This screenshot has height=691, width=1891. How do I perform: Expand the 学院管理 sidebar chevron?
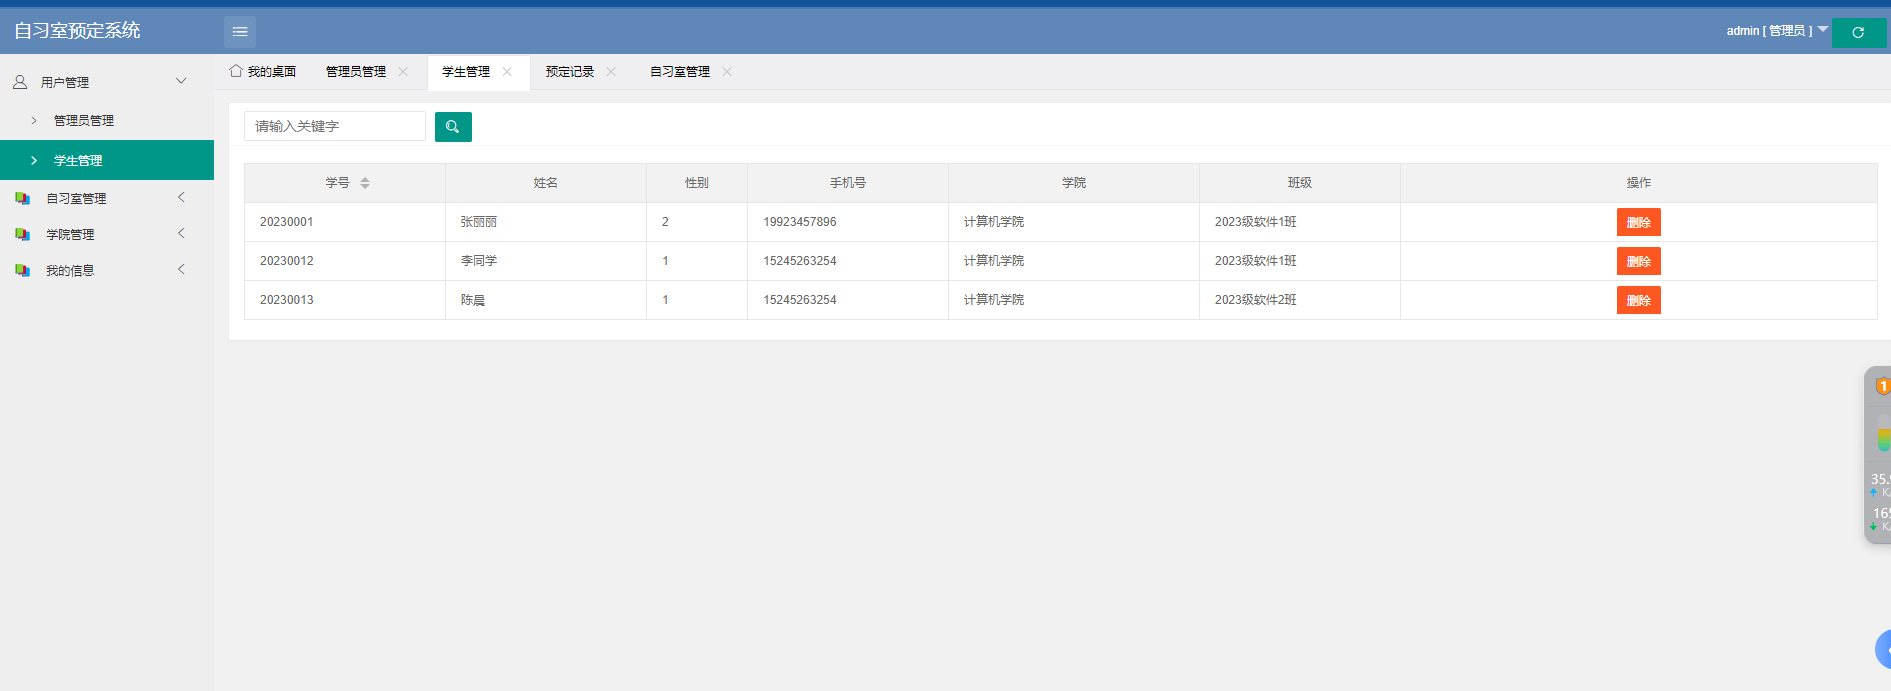[x=181, y=233]
